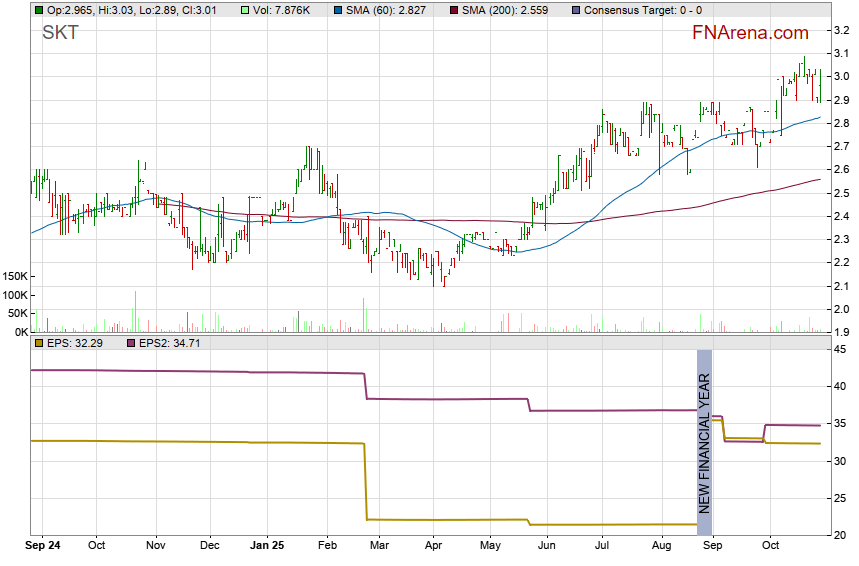Click the NEW FINANCIAL YEAR vertical marker
859x566 pixels.
pyautogui.click(x=704, y=442)
